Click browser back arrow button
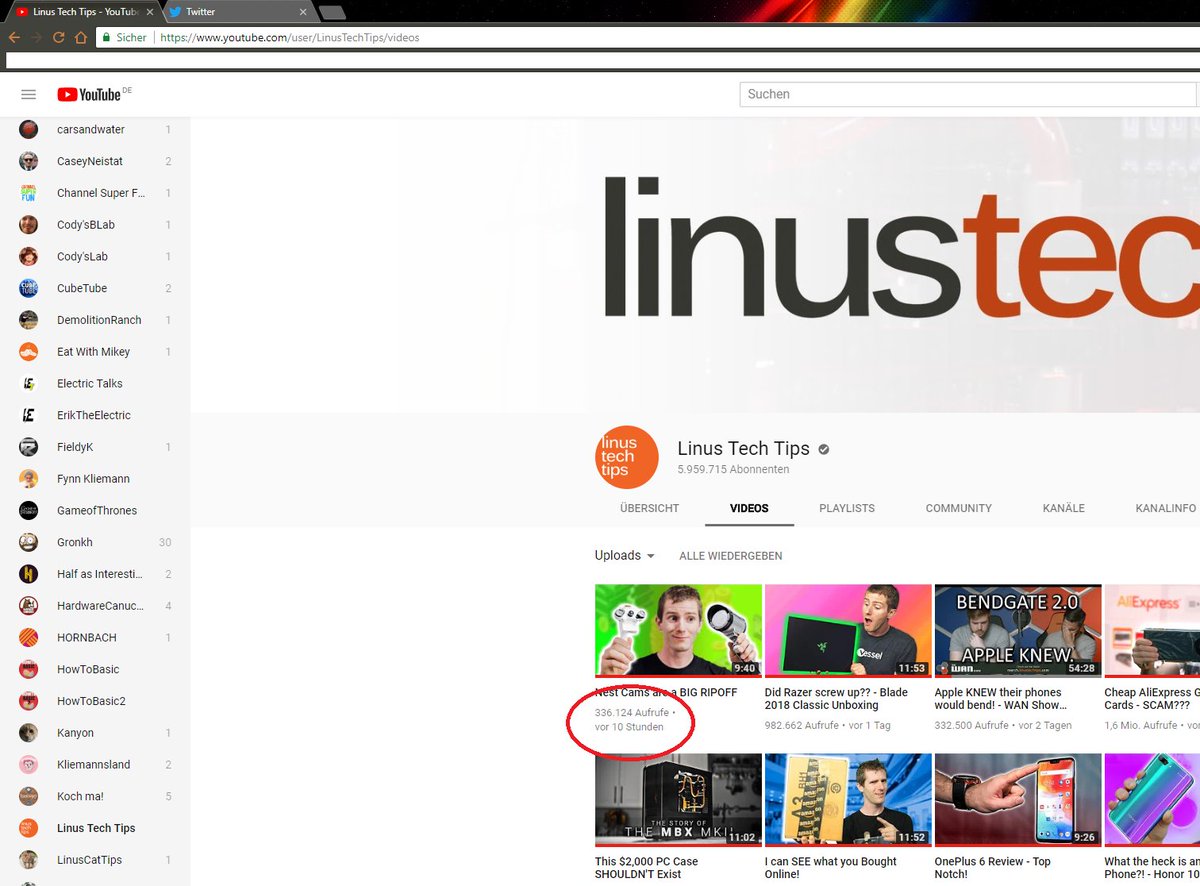The width and height of the screenshot is (1200, 886). pos(14,37)
